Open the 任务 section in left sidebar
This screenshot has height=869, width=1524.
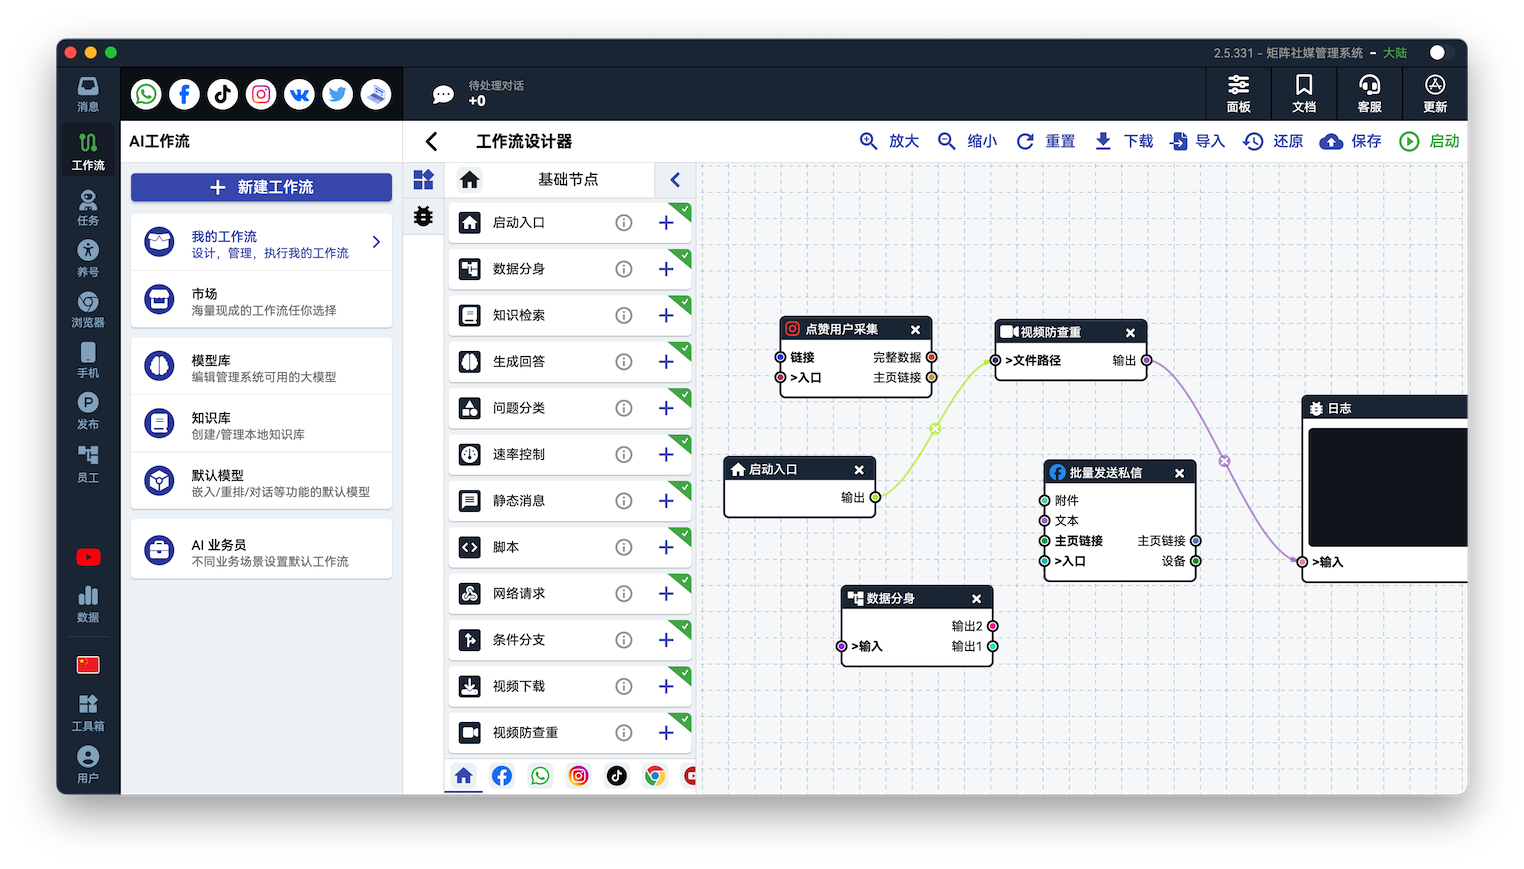[88, 208]
